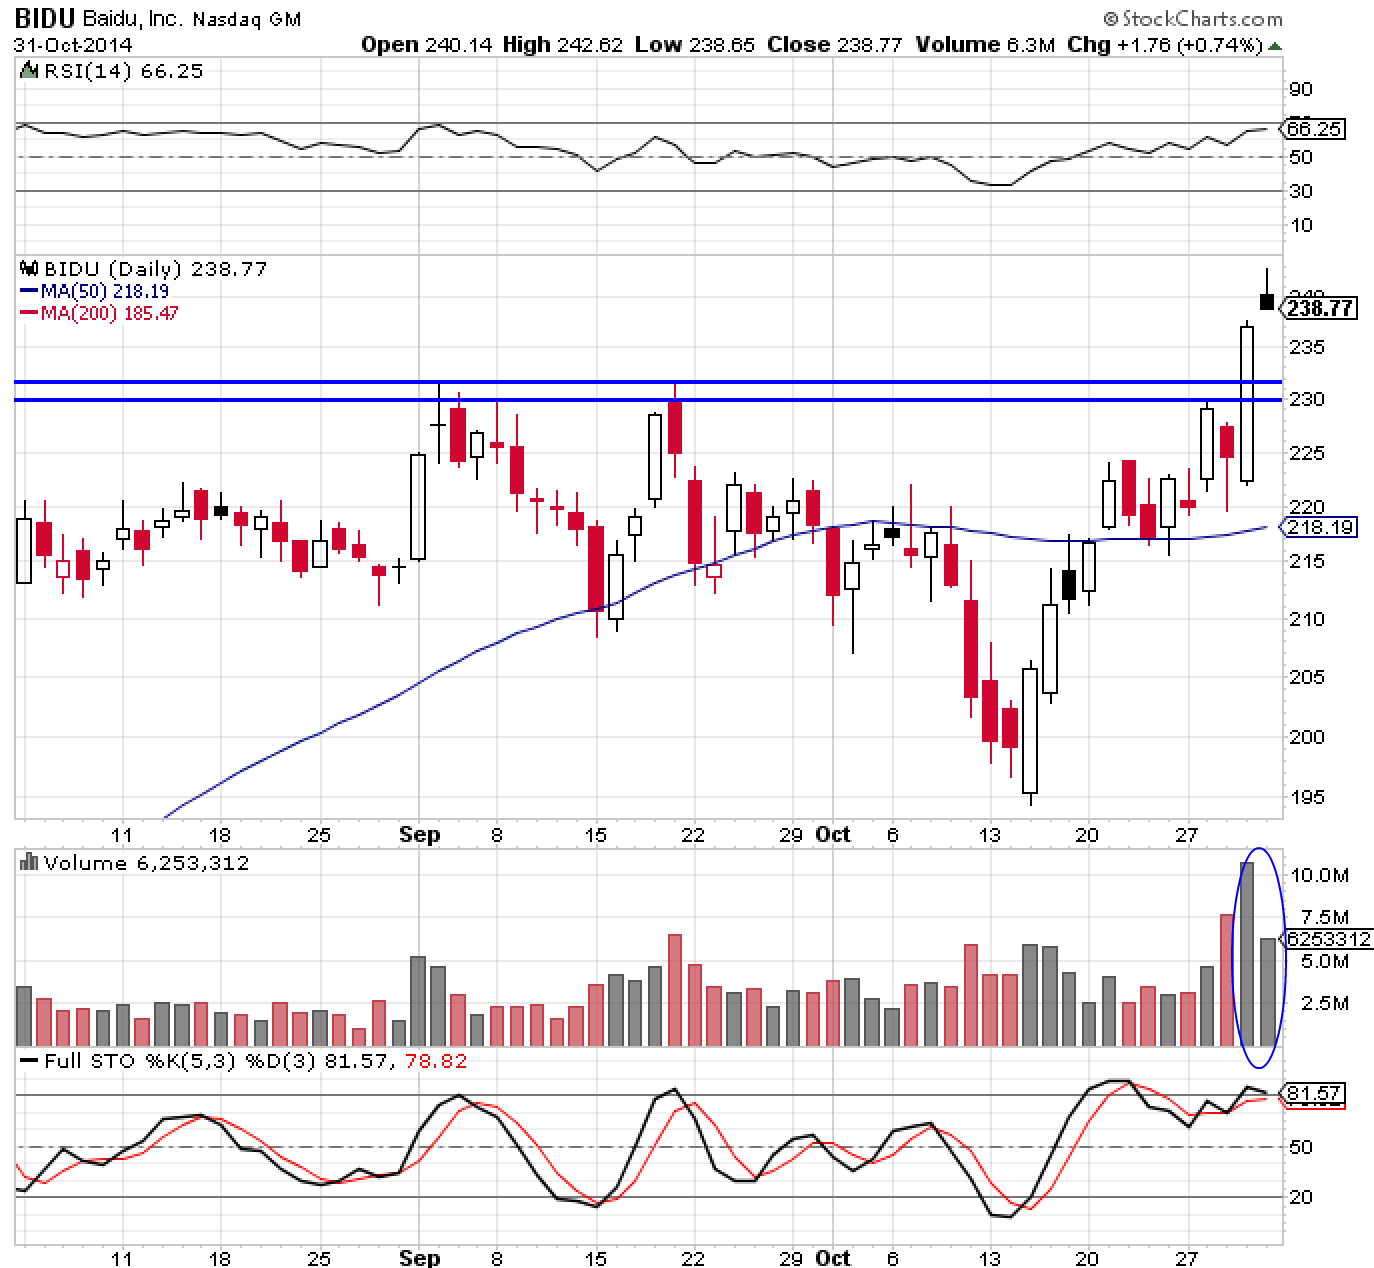Click the 81.57 stochastic axis tag
Image resolution: width=1374 pixels, height=1268 pixels.
coord(1314,1094)
